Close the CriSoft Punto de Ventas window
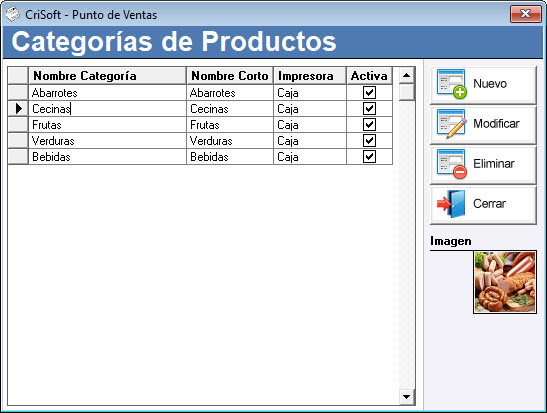The width and height of the screenshot is (547, 413). tap(525, 14)
